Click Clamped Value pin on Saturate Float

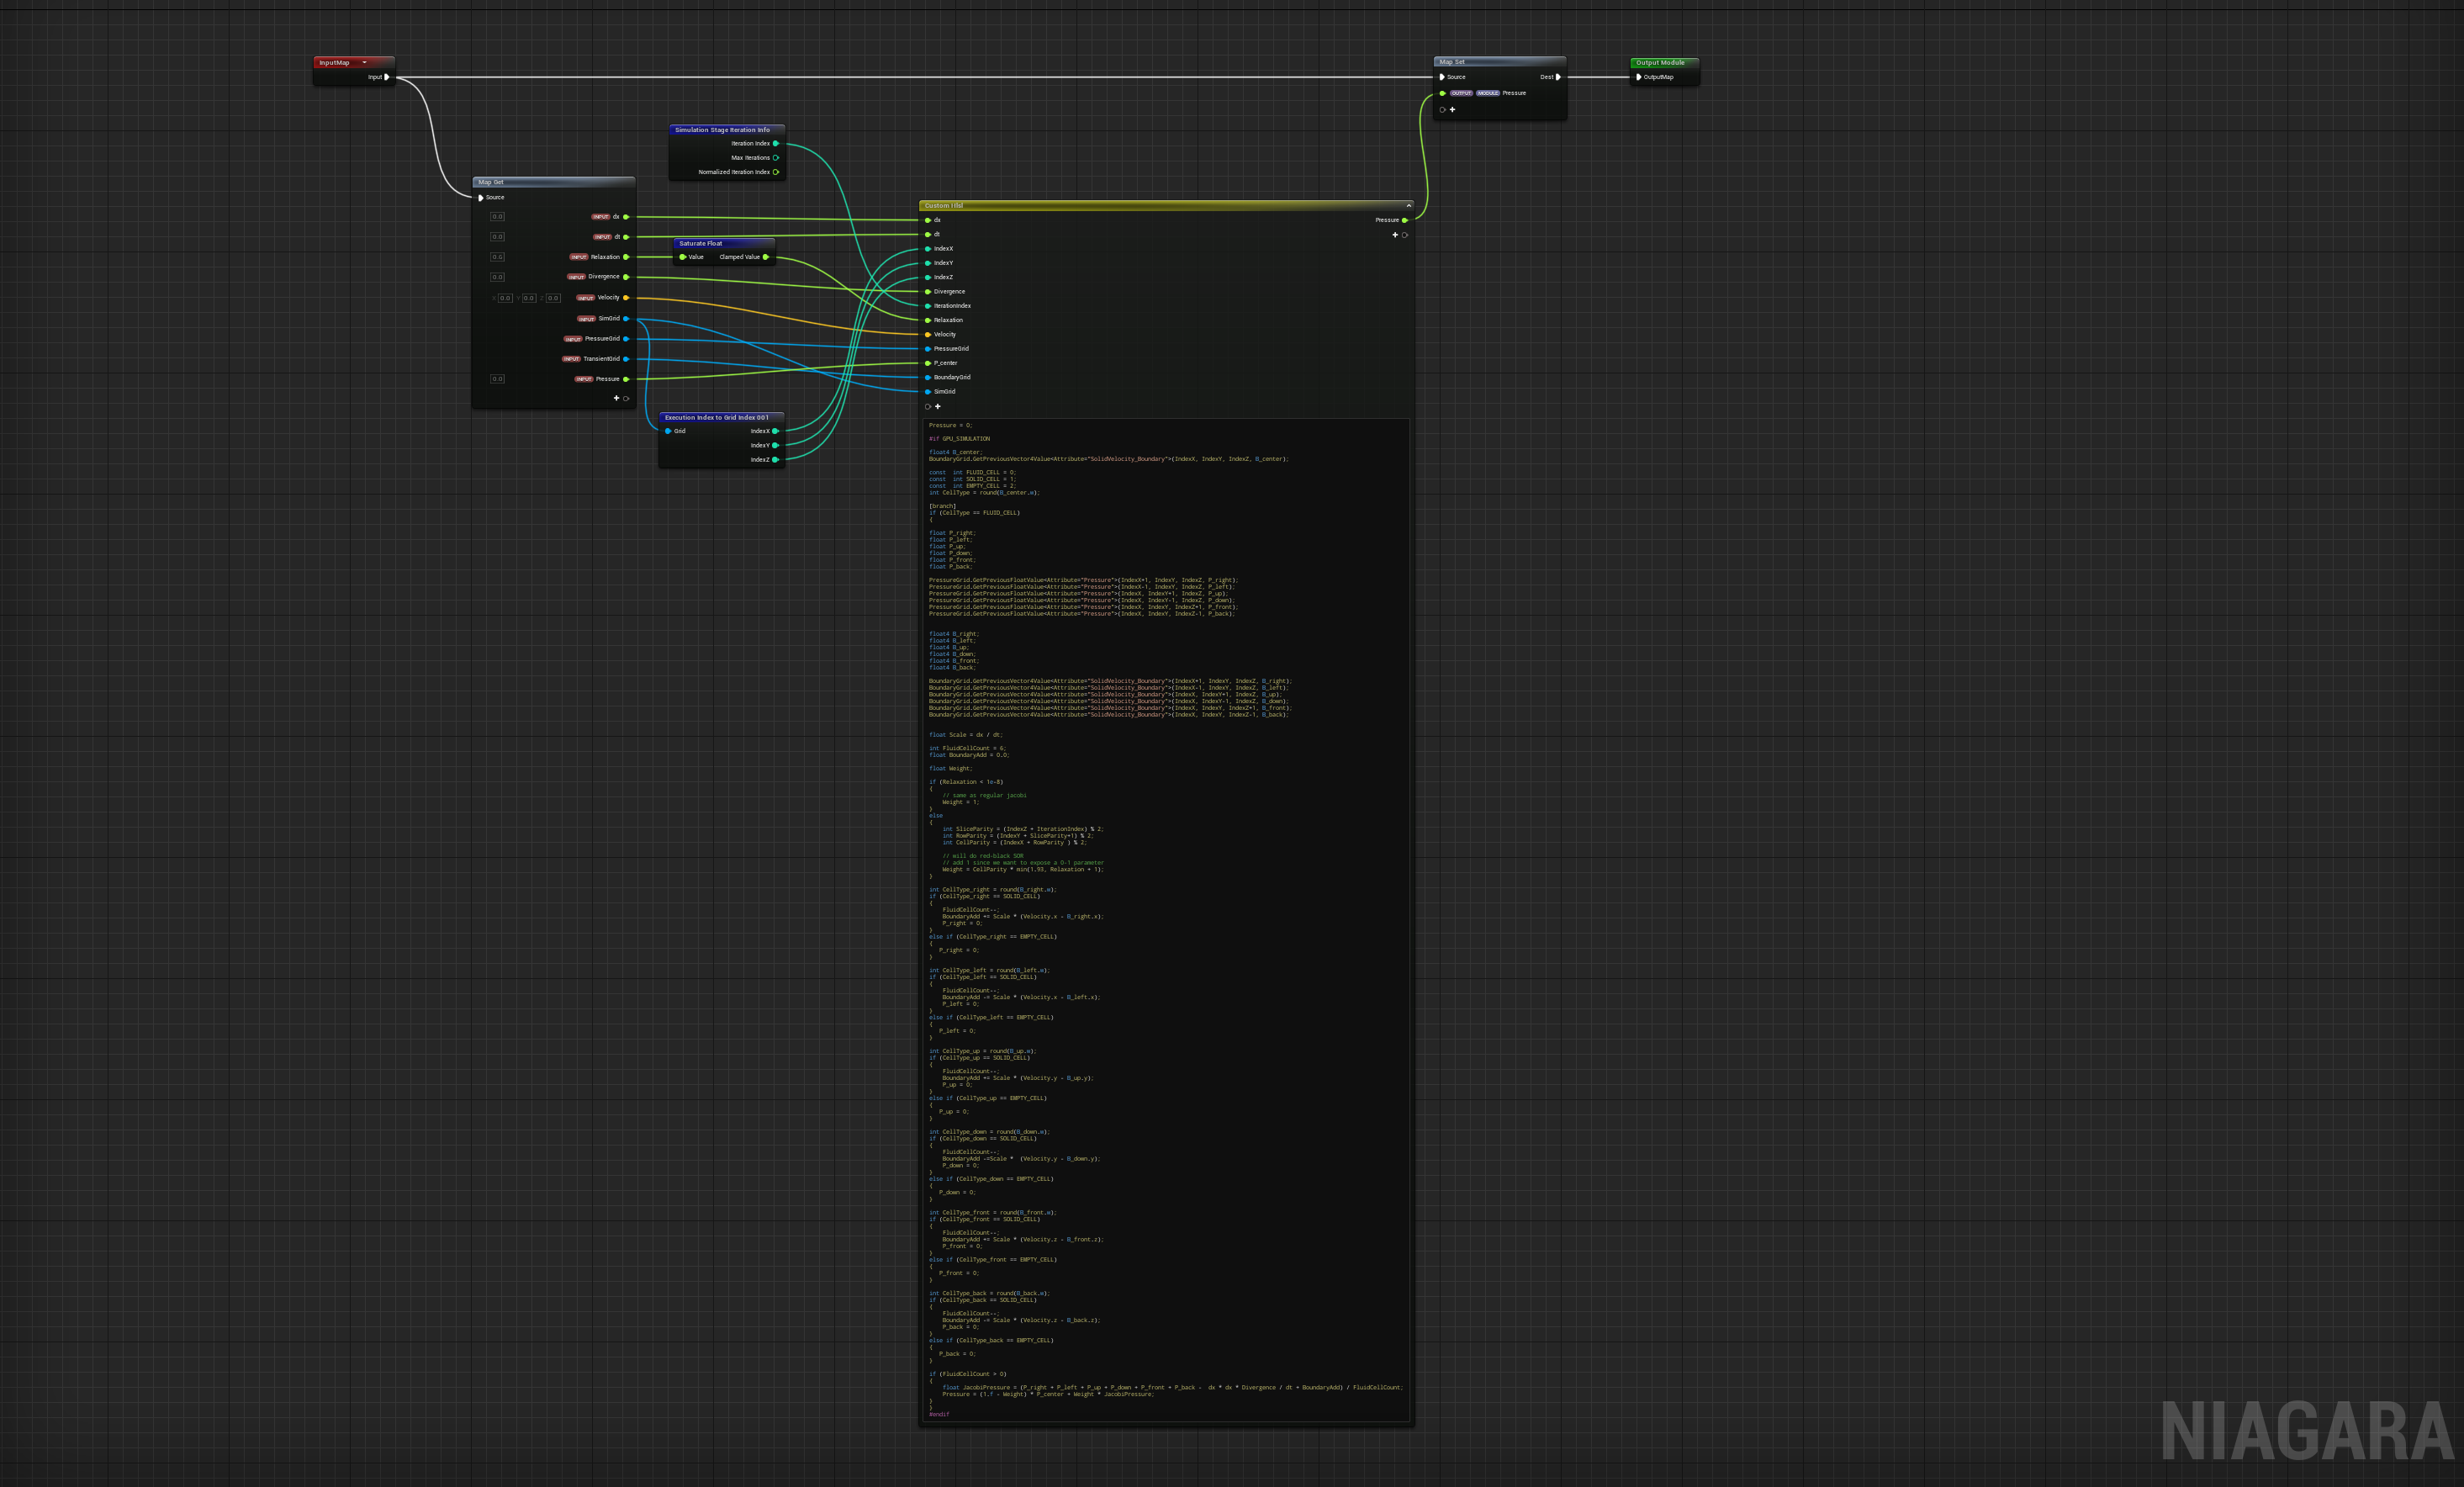(x=766, y=257)
